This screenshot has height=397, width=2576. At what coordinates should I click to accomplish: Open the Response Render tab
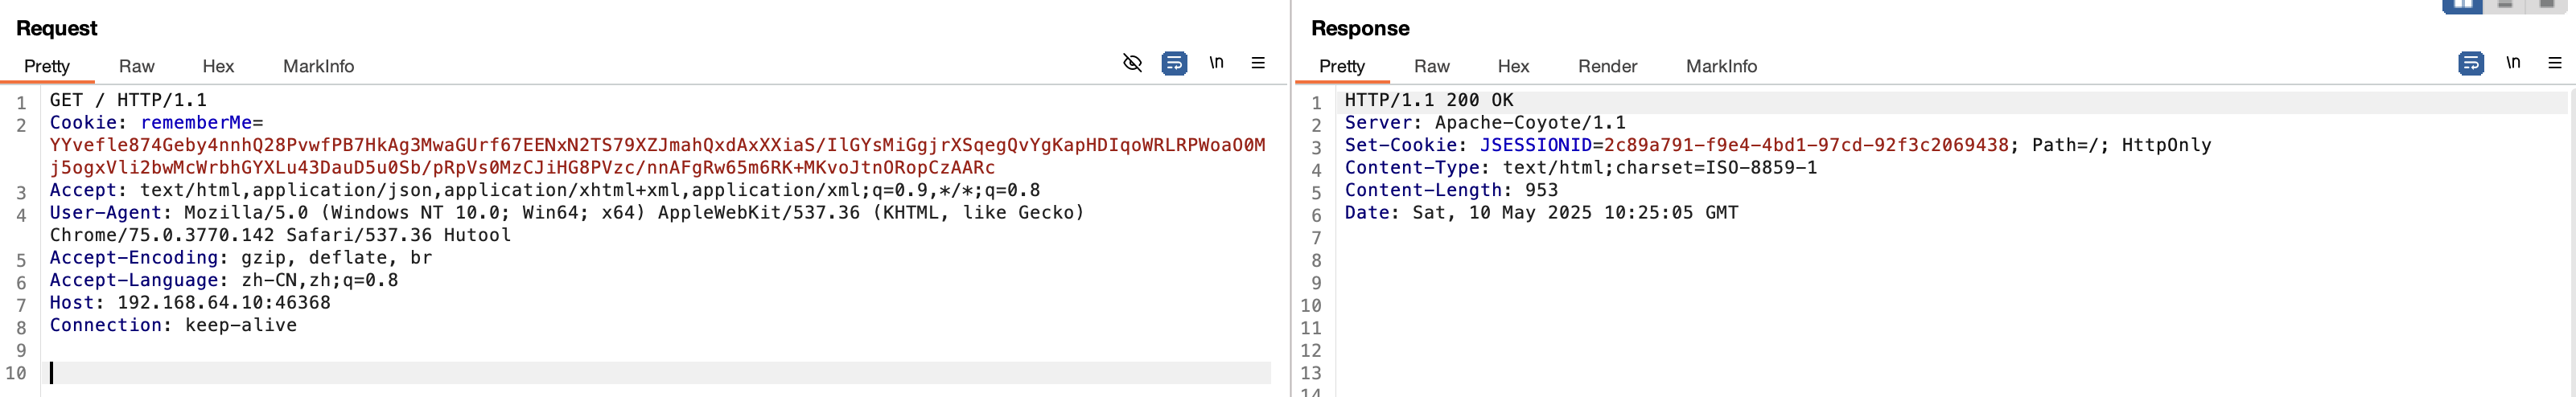pos(1607,66)
